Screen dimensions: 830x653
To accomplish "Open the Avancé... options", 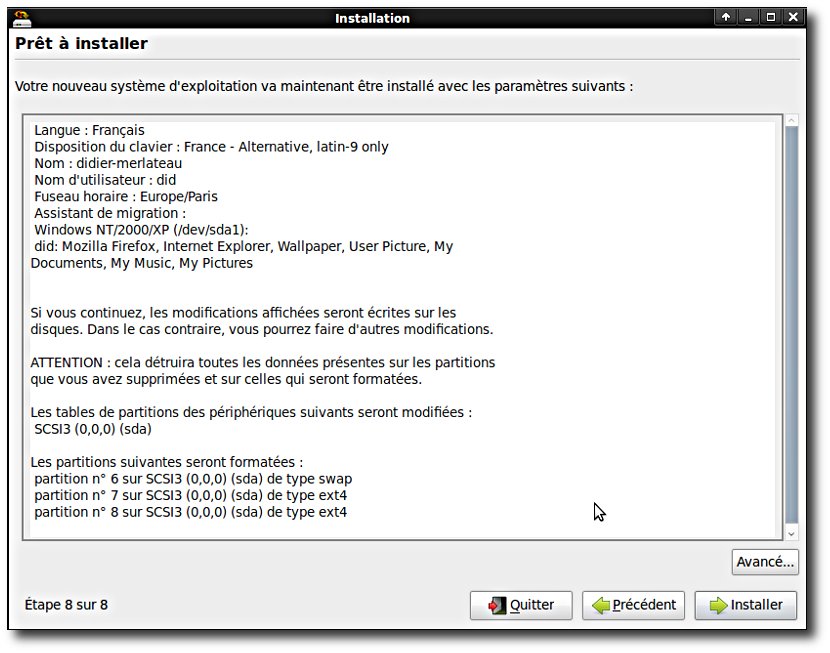I will coord(765,561).
